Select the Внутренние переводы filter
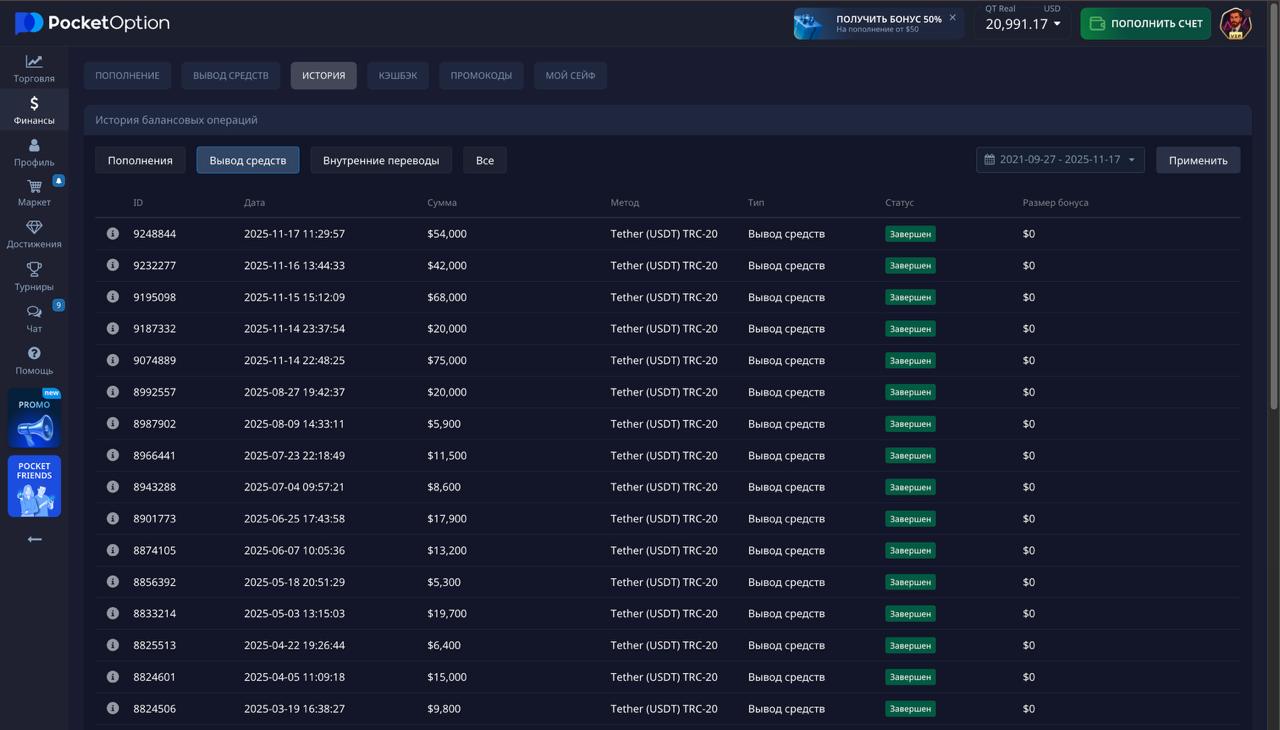 tap(381, 160)
